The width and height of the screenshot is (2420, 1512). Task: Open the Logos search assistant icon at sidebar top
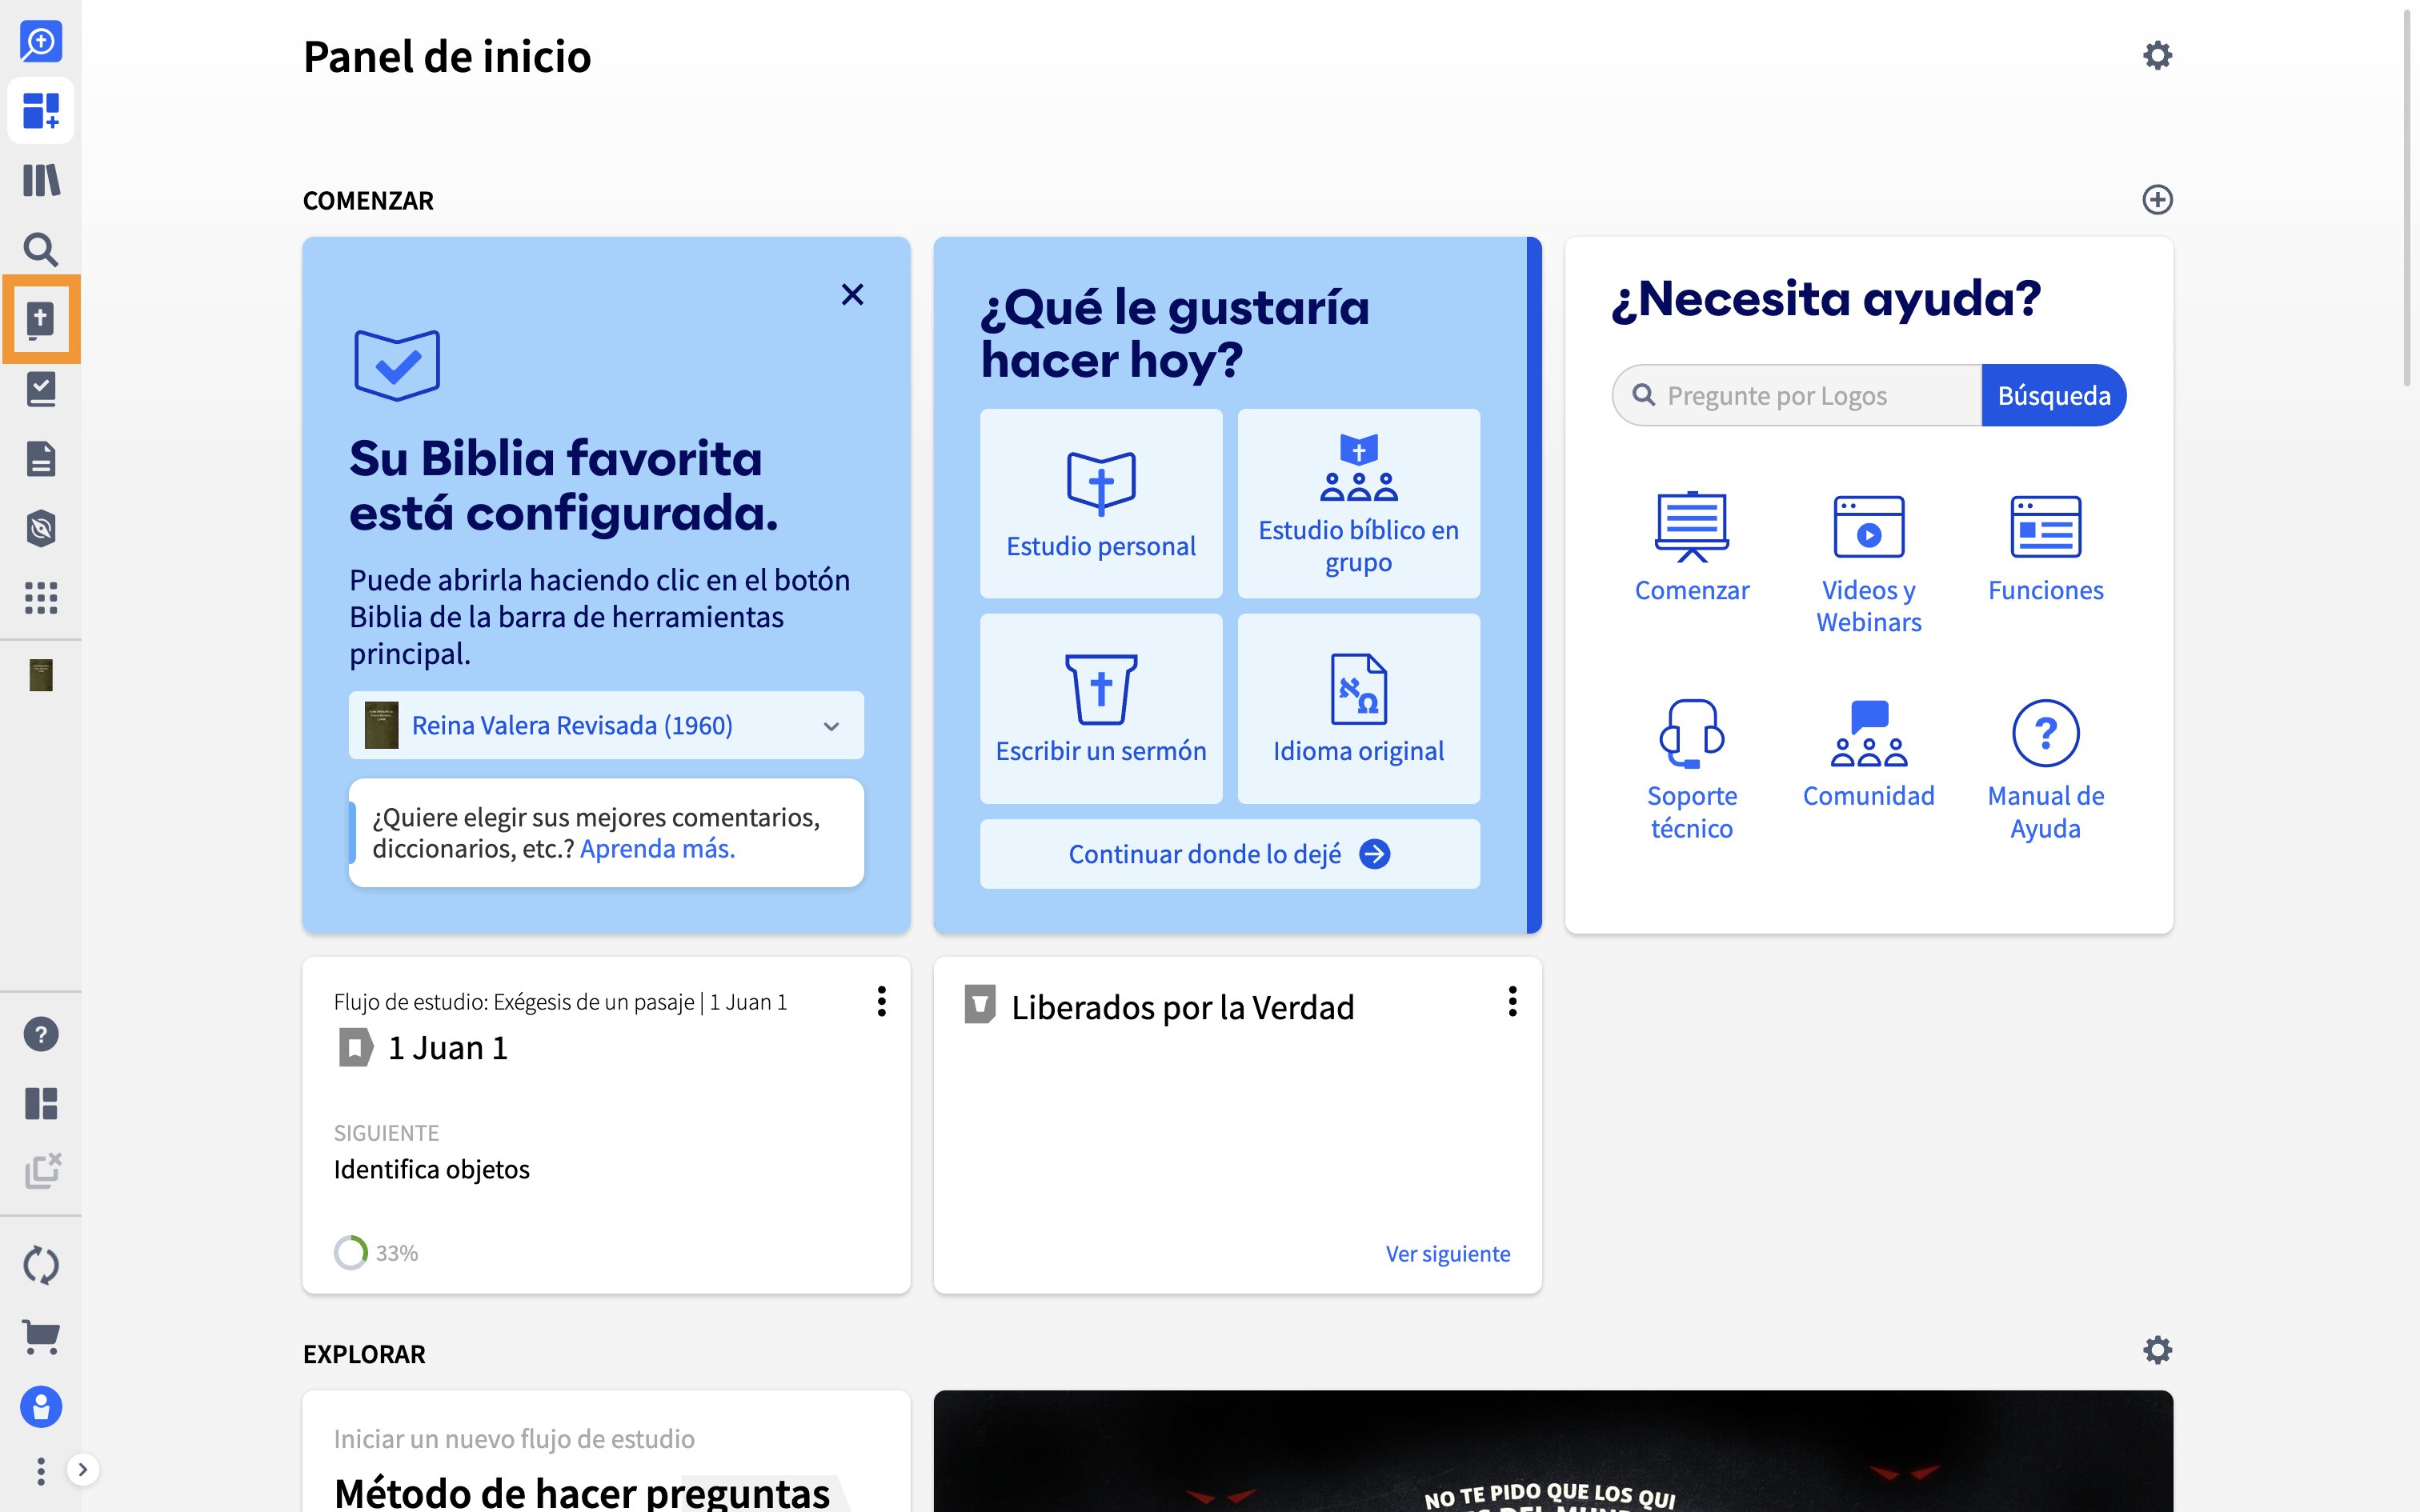click(41, 41)
